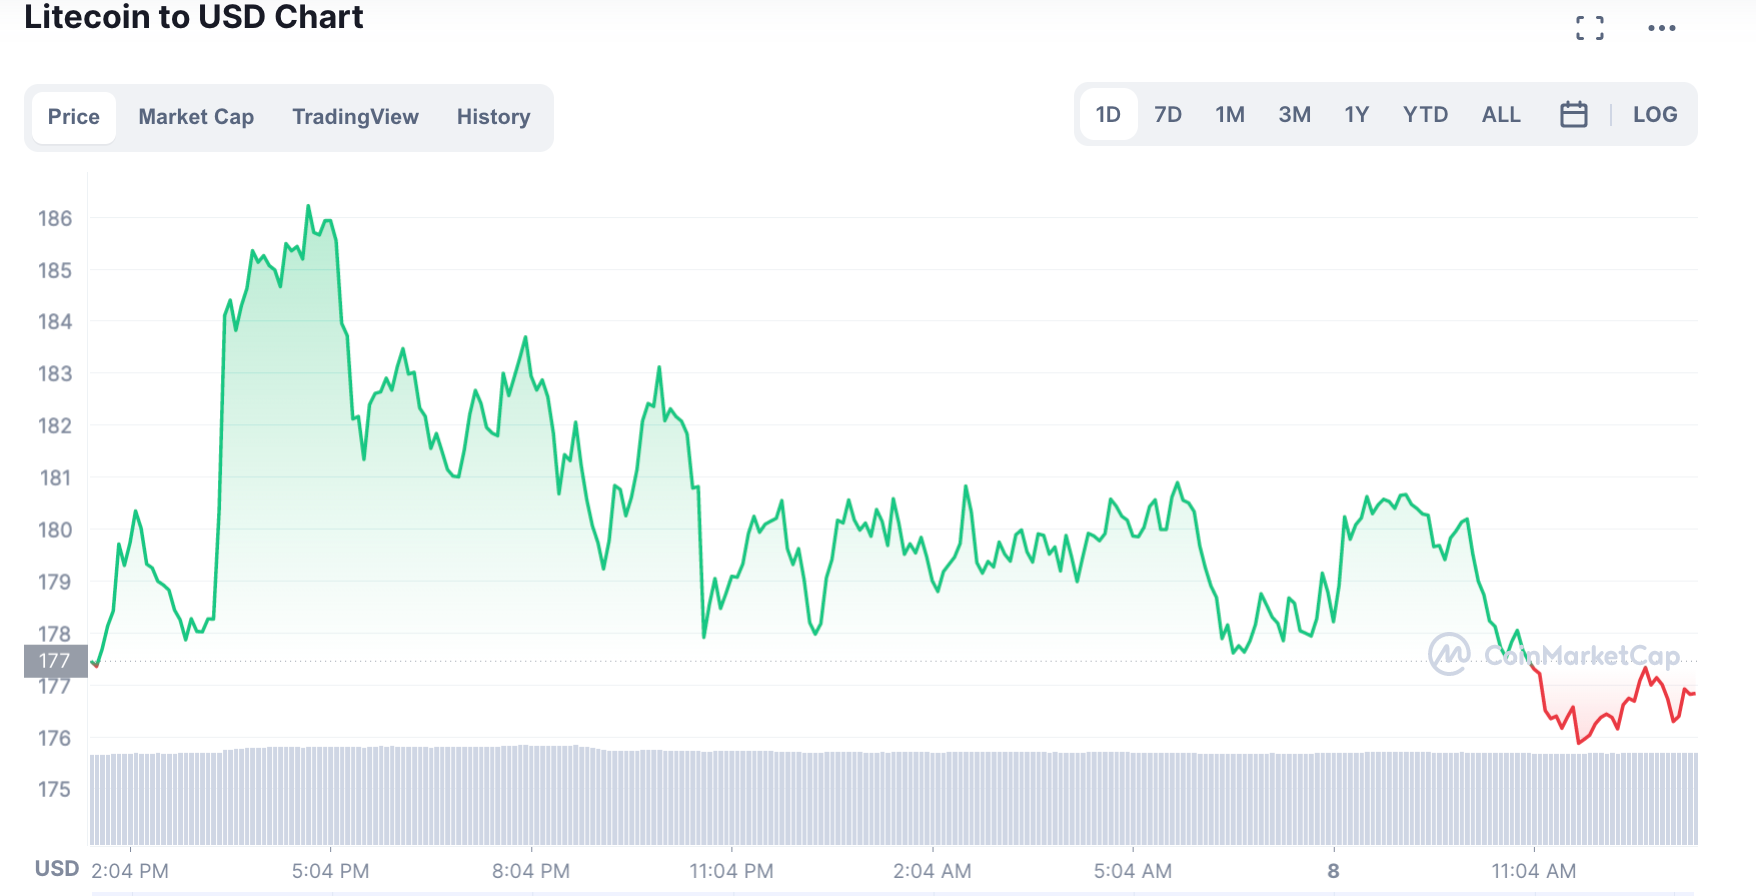This screenshot has width=1756, height=896.
Task: Click the 2:04 AM time label
Action: pyautogui.click(x=932, y=871)
